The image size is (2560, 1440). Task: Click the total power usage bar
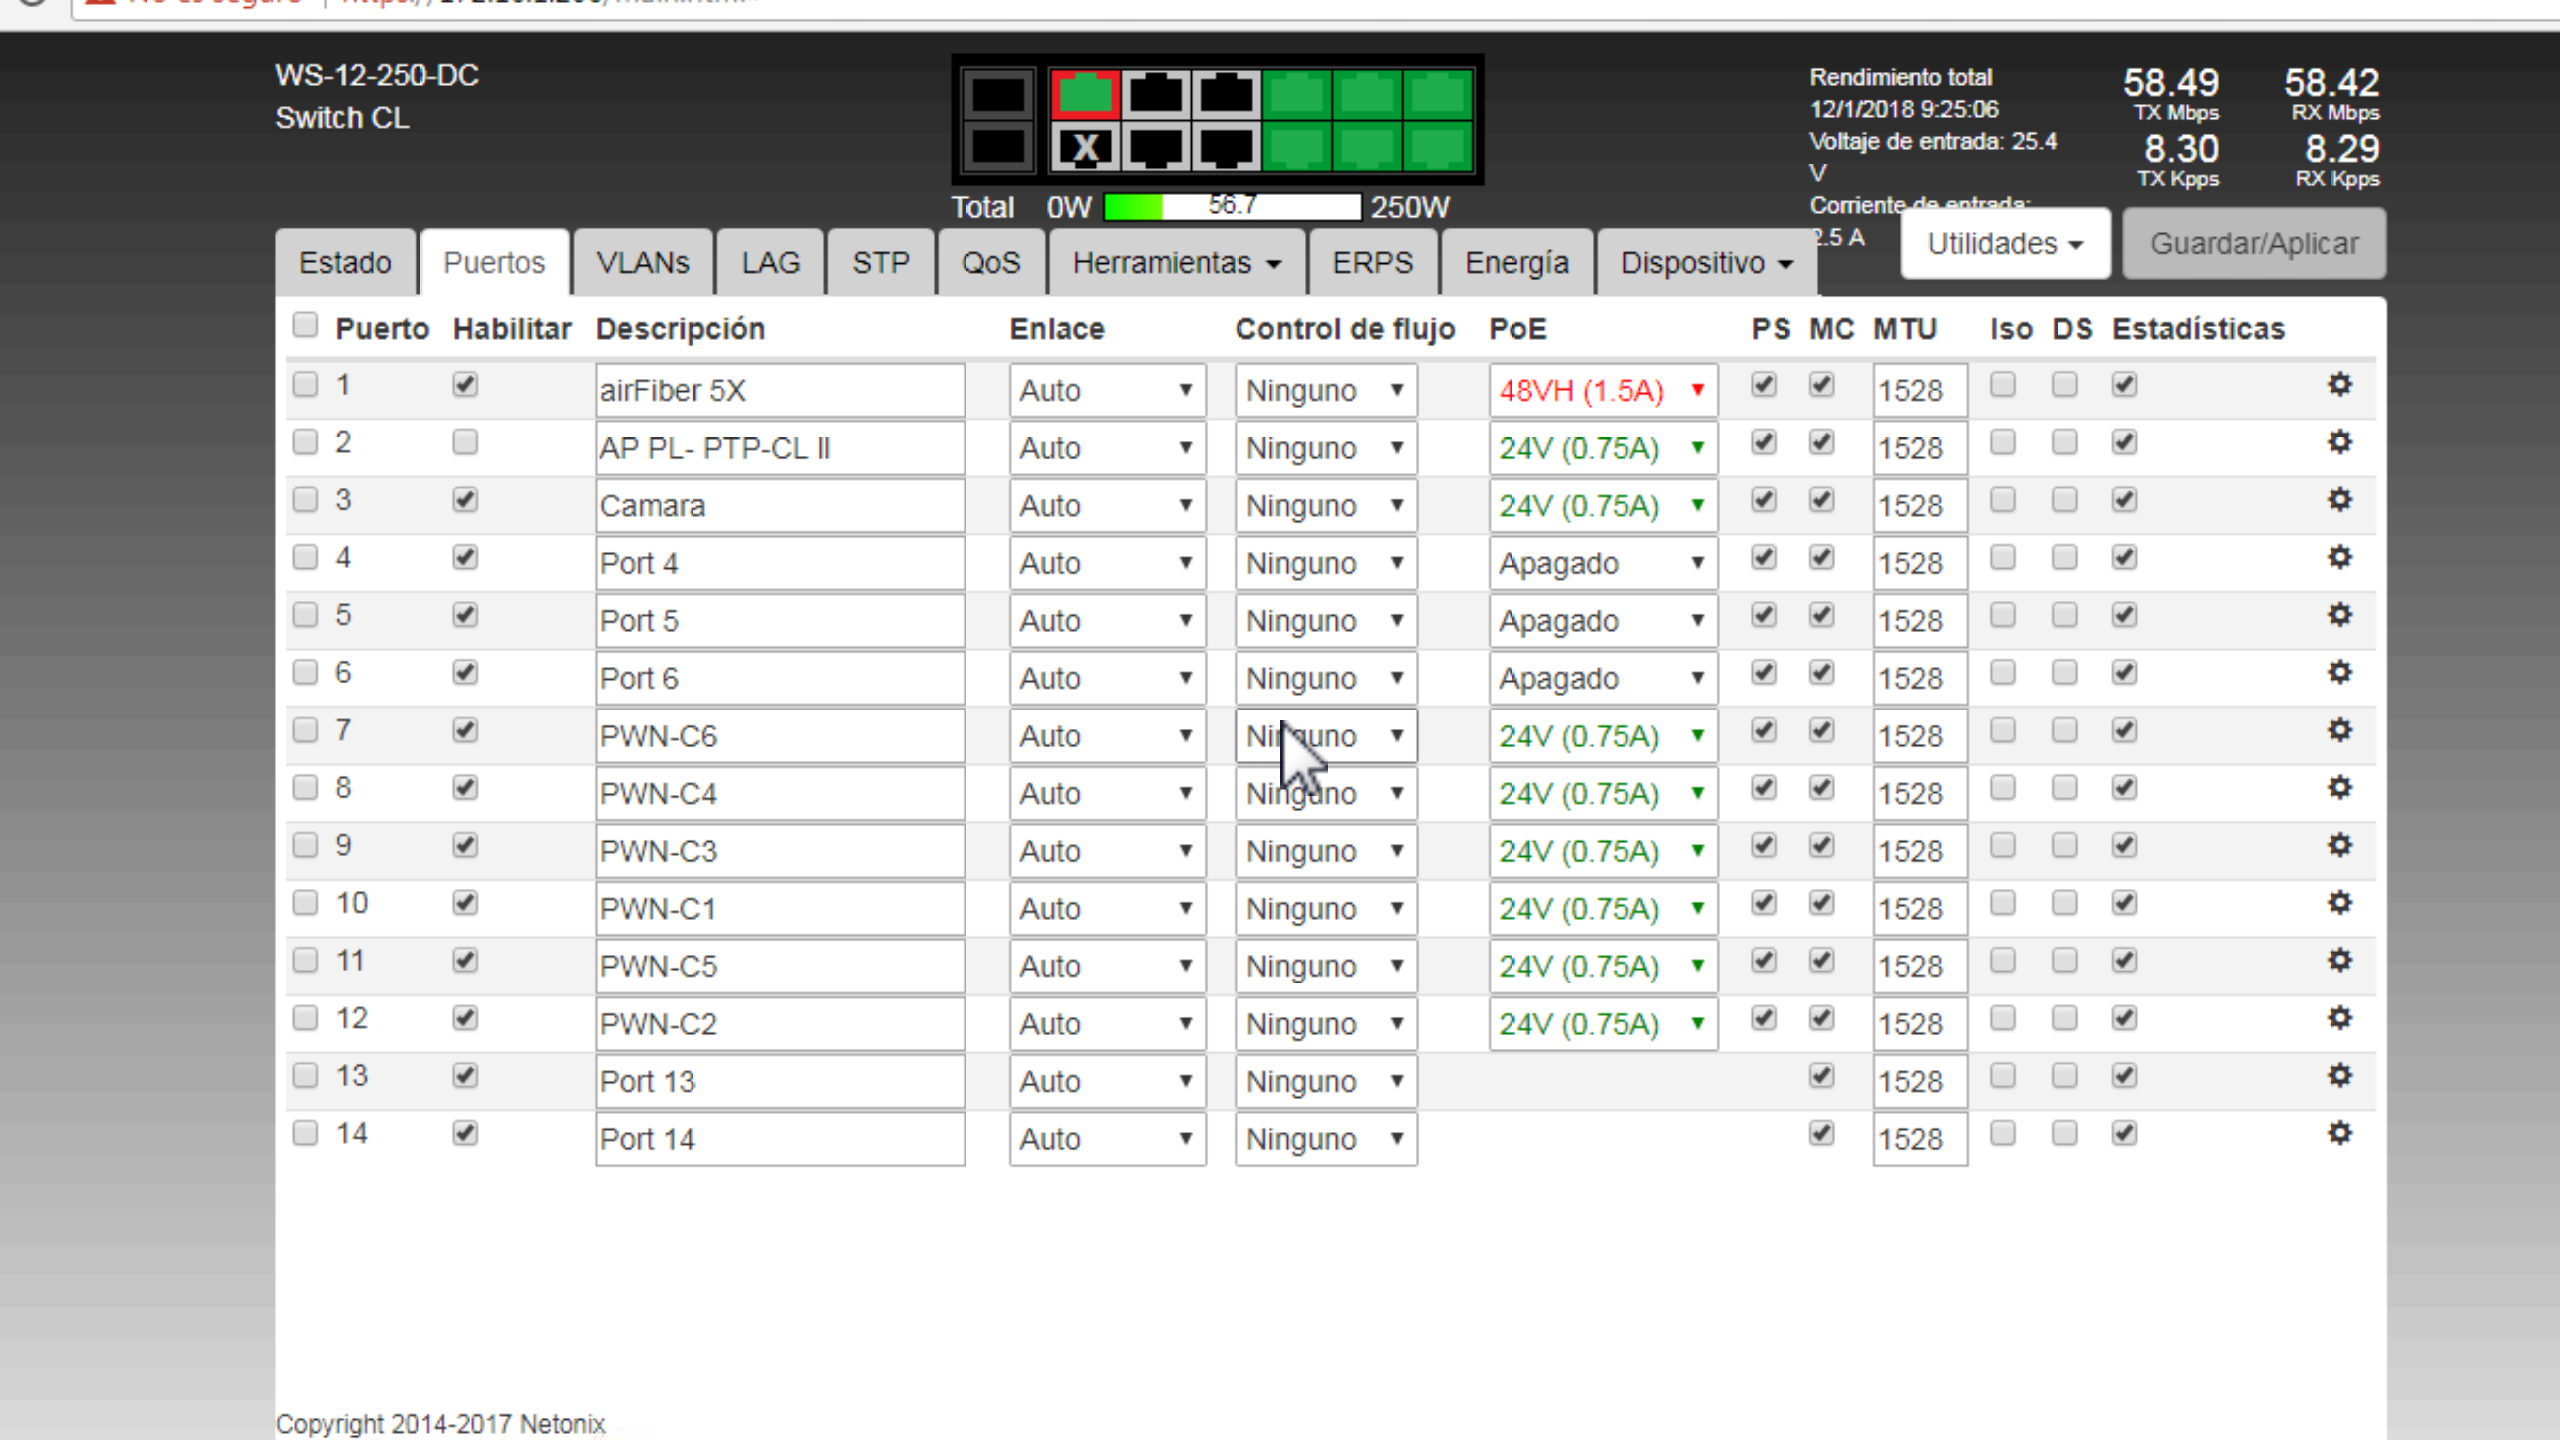tap(1231, 207)
